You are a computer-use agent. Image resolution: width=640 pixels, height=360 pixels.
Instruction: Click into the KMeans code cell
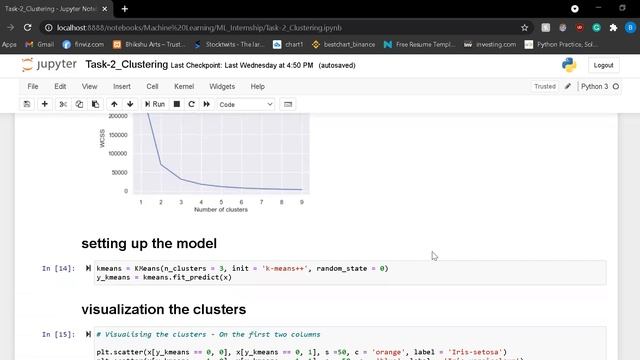pos(350,273)
